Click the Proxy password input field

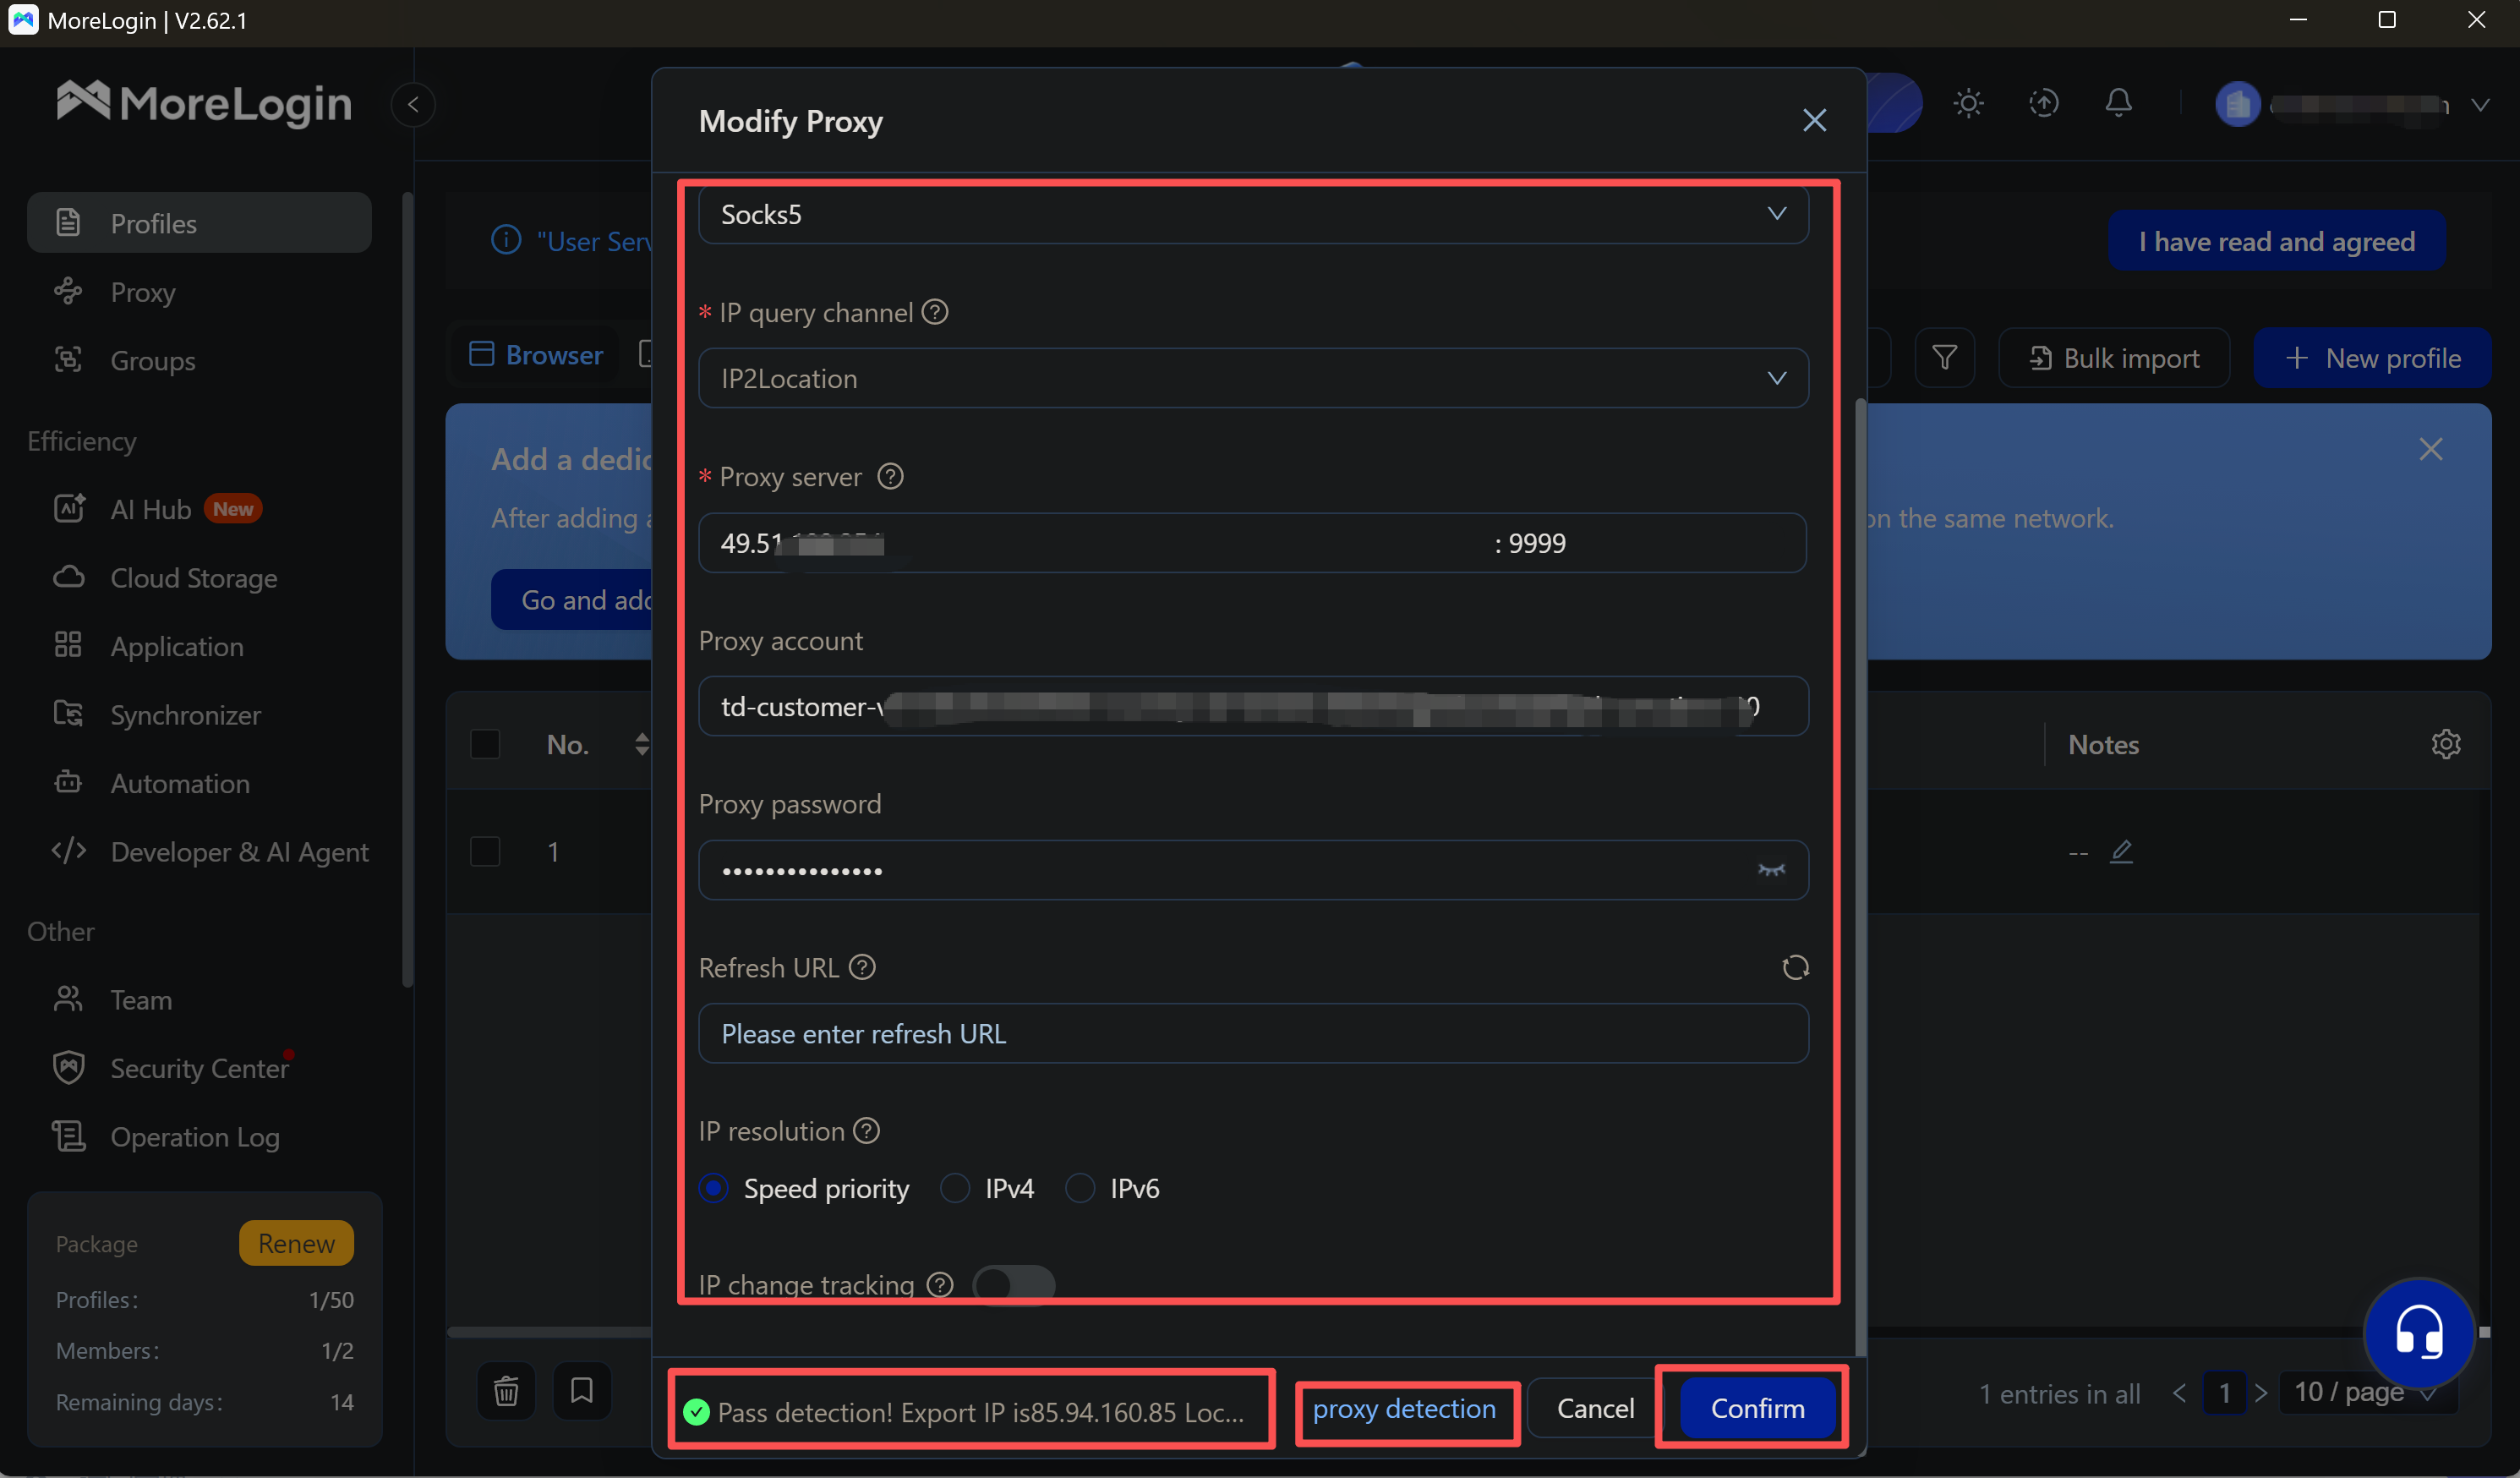coord(1253,870)
